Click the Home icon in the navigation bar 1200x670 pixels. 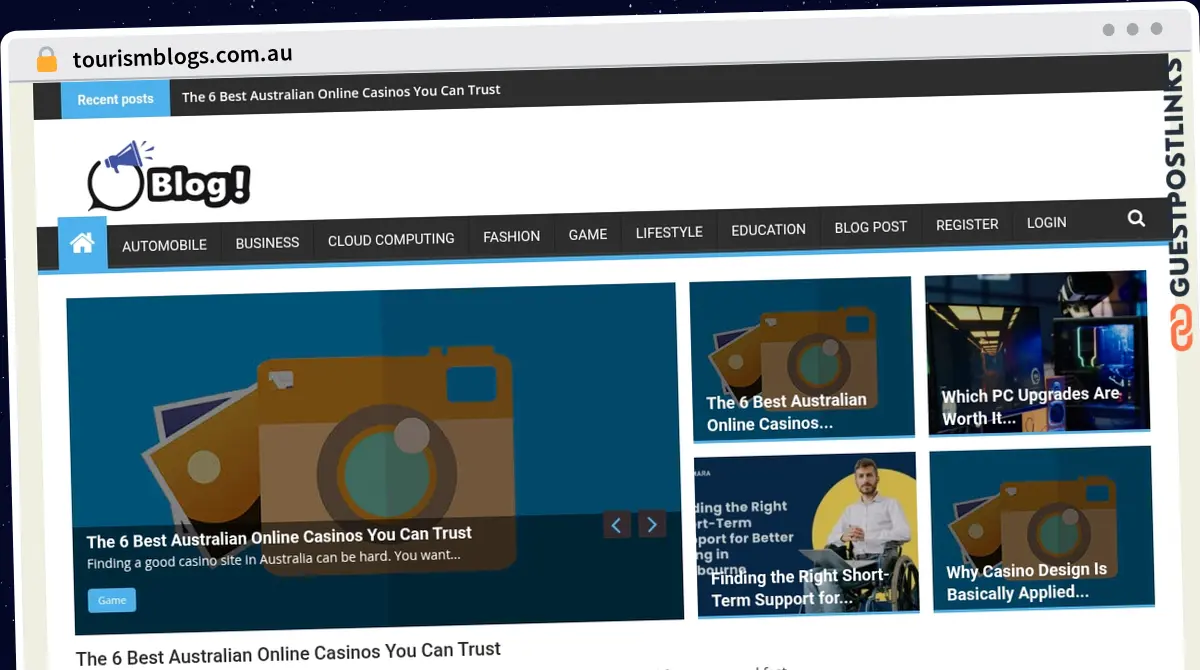pyautogui.click(x=82, y=243)
